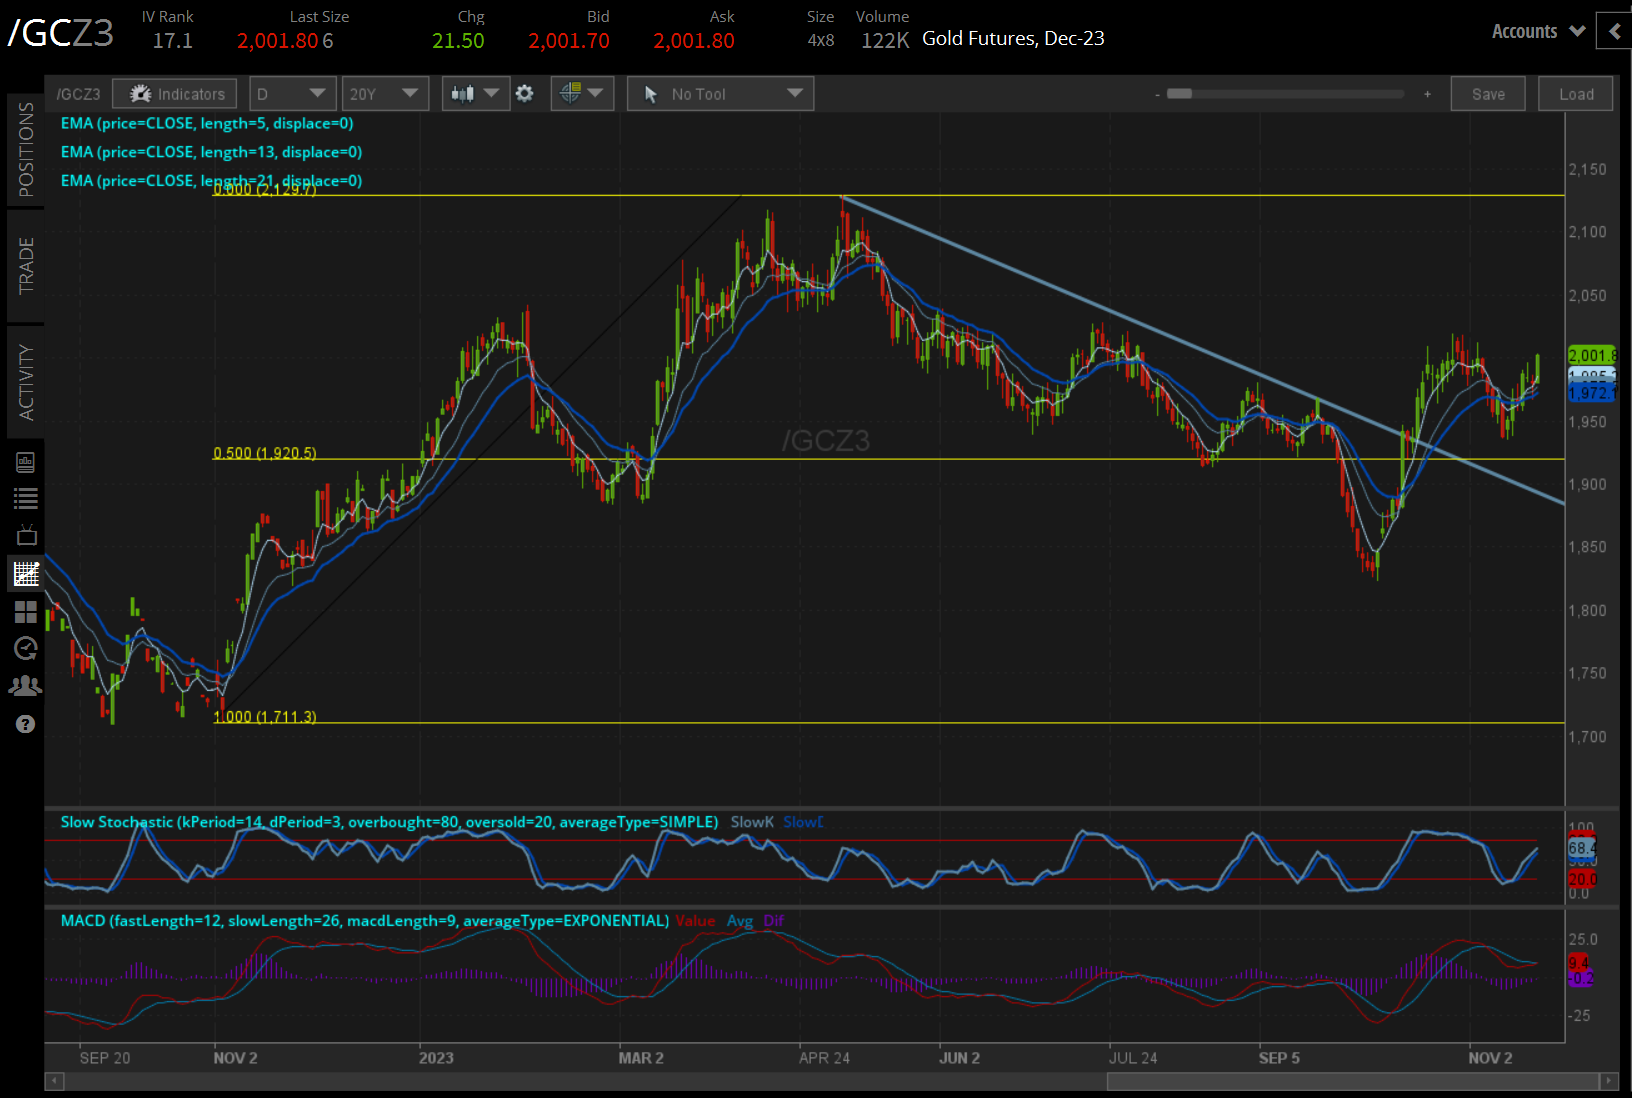Switch to the POSITIONS side tab

26,149
